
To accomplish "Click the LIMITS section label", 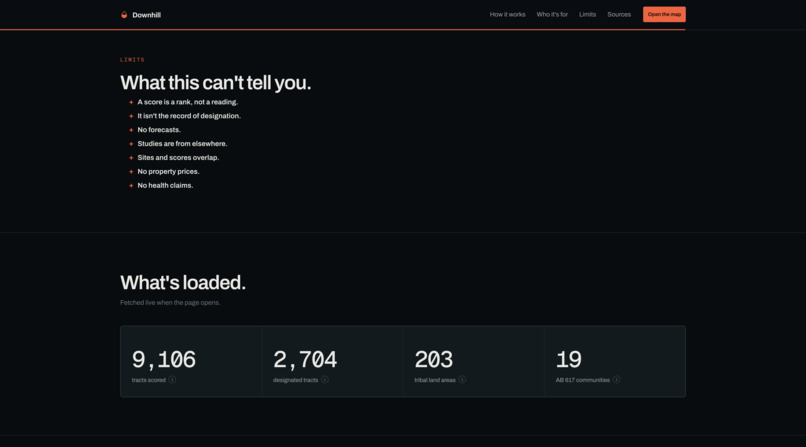I will click(132, 60).
